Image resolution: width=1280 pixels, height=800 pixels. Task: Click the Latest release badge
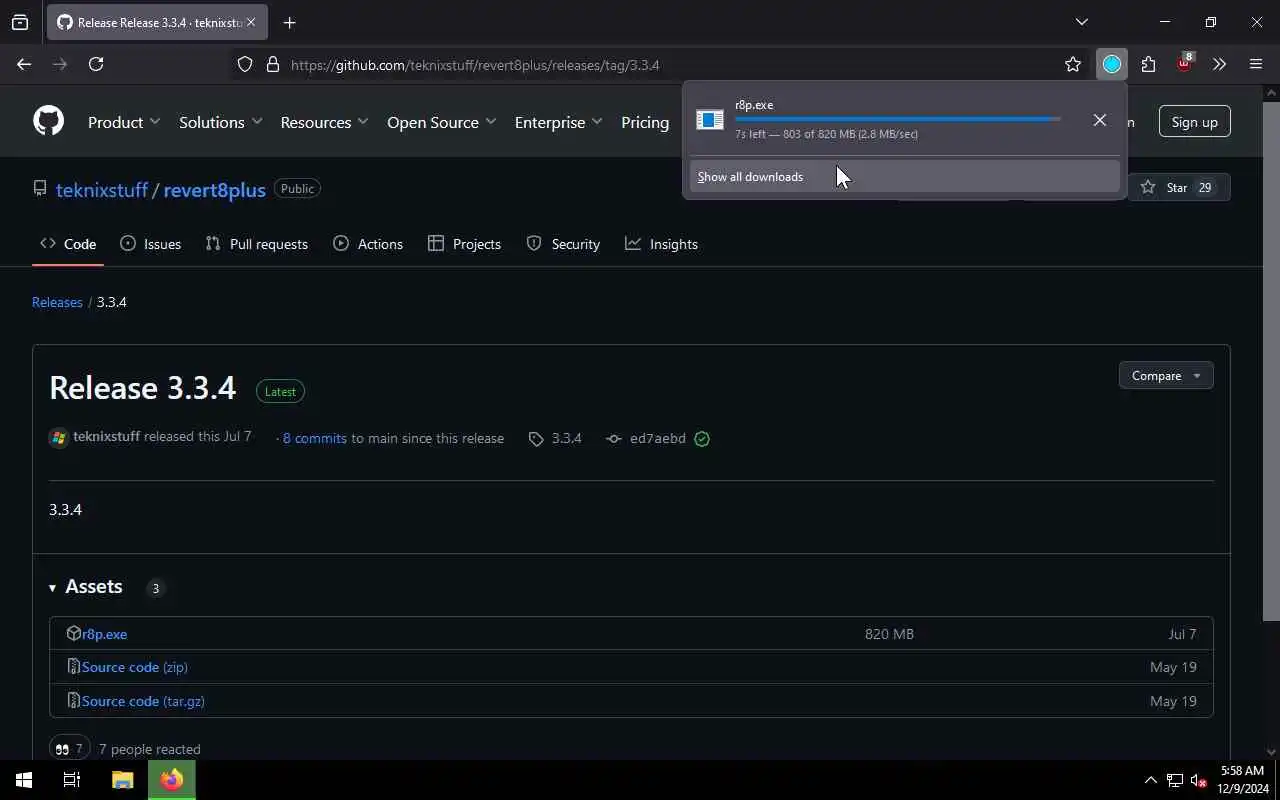tap(280, 391)
